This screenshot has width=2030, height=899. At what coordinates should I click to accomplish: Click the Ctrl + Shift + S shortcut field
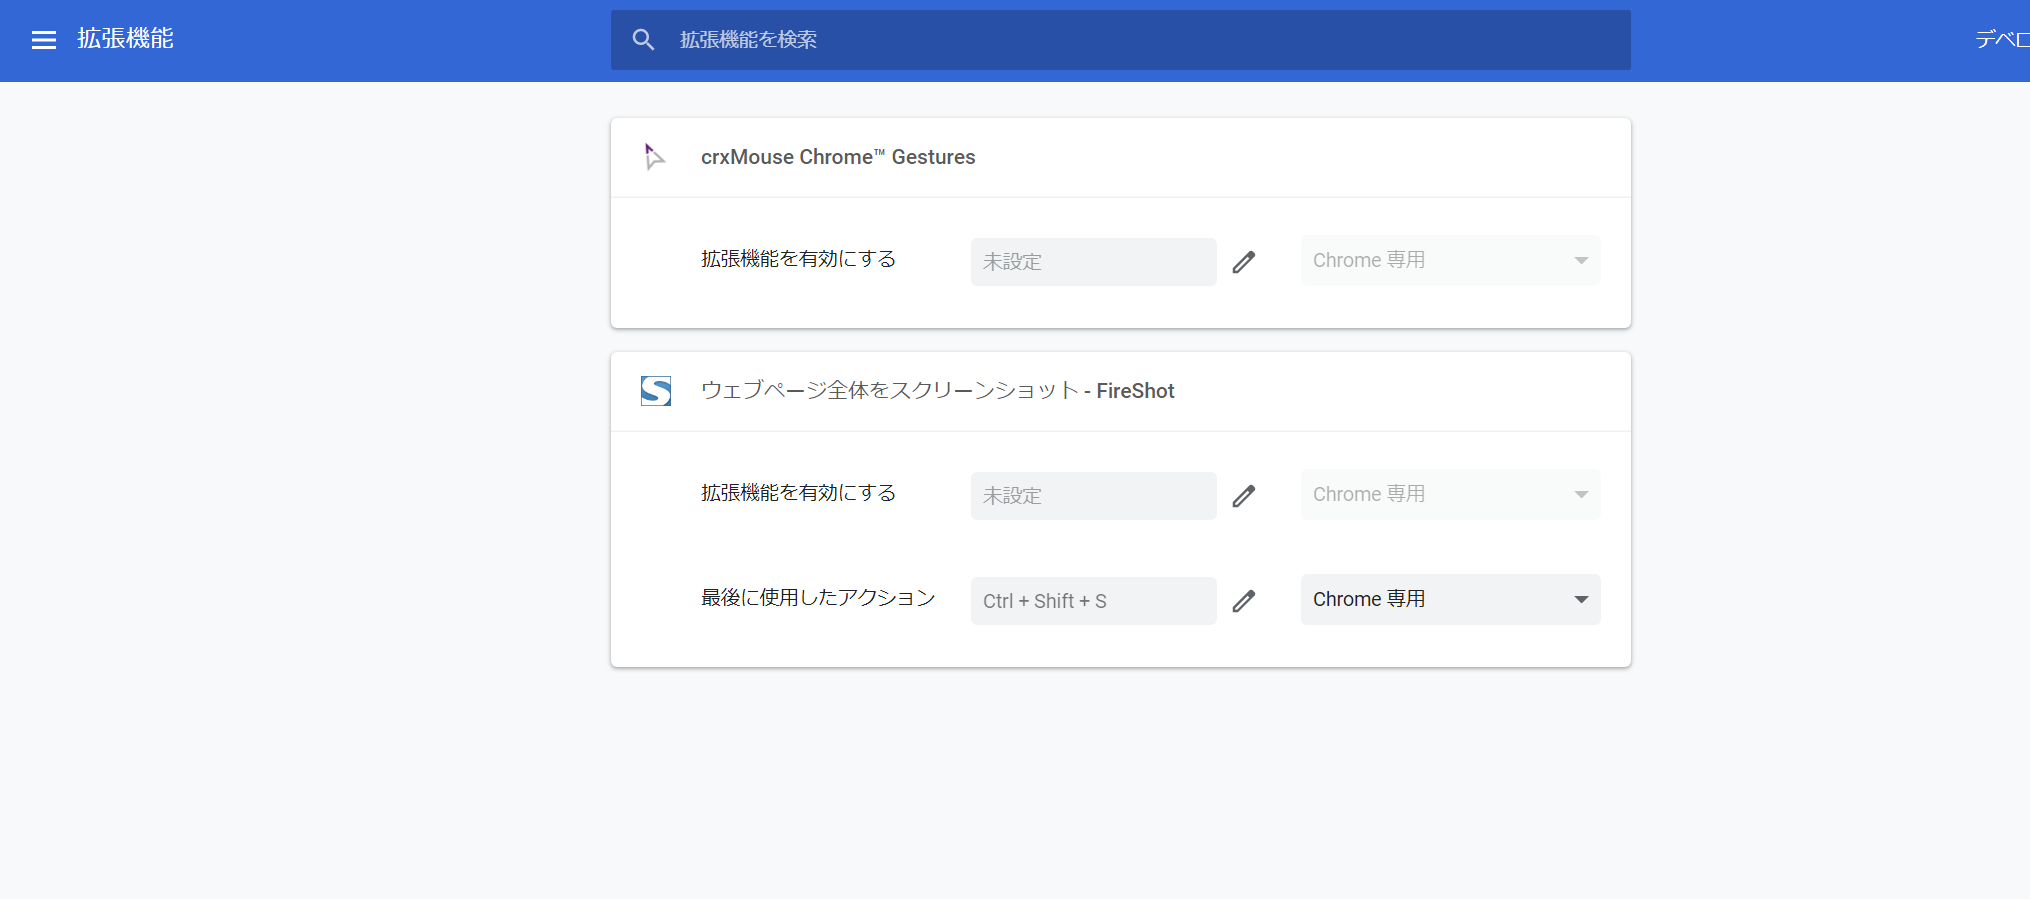click(1093, 601)
